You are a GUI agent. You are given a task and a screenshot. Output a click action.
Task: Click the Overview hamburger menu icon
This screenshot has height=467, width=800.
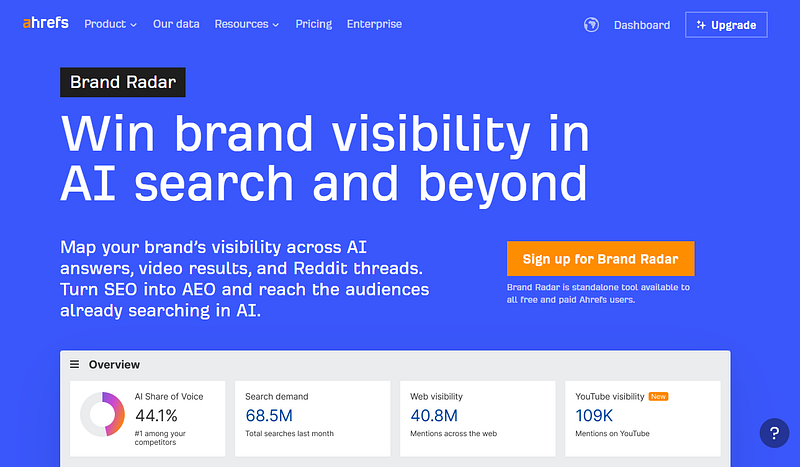point(74,364)
